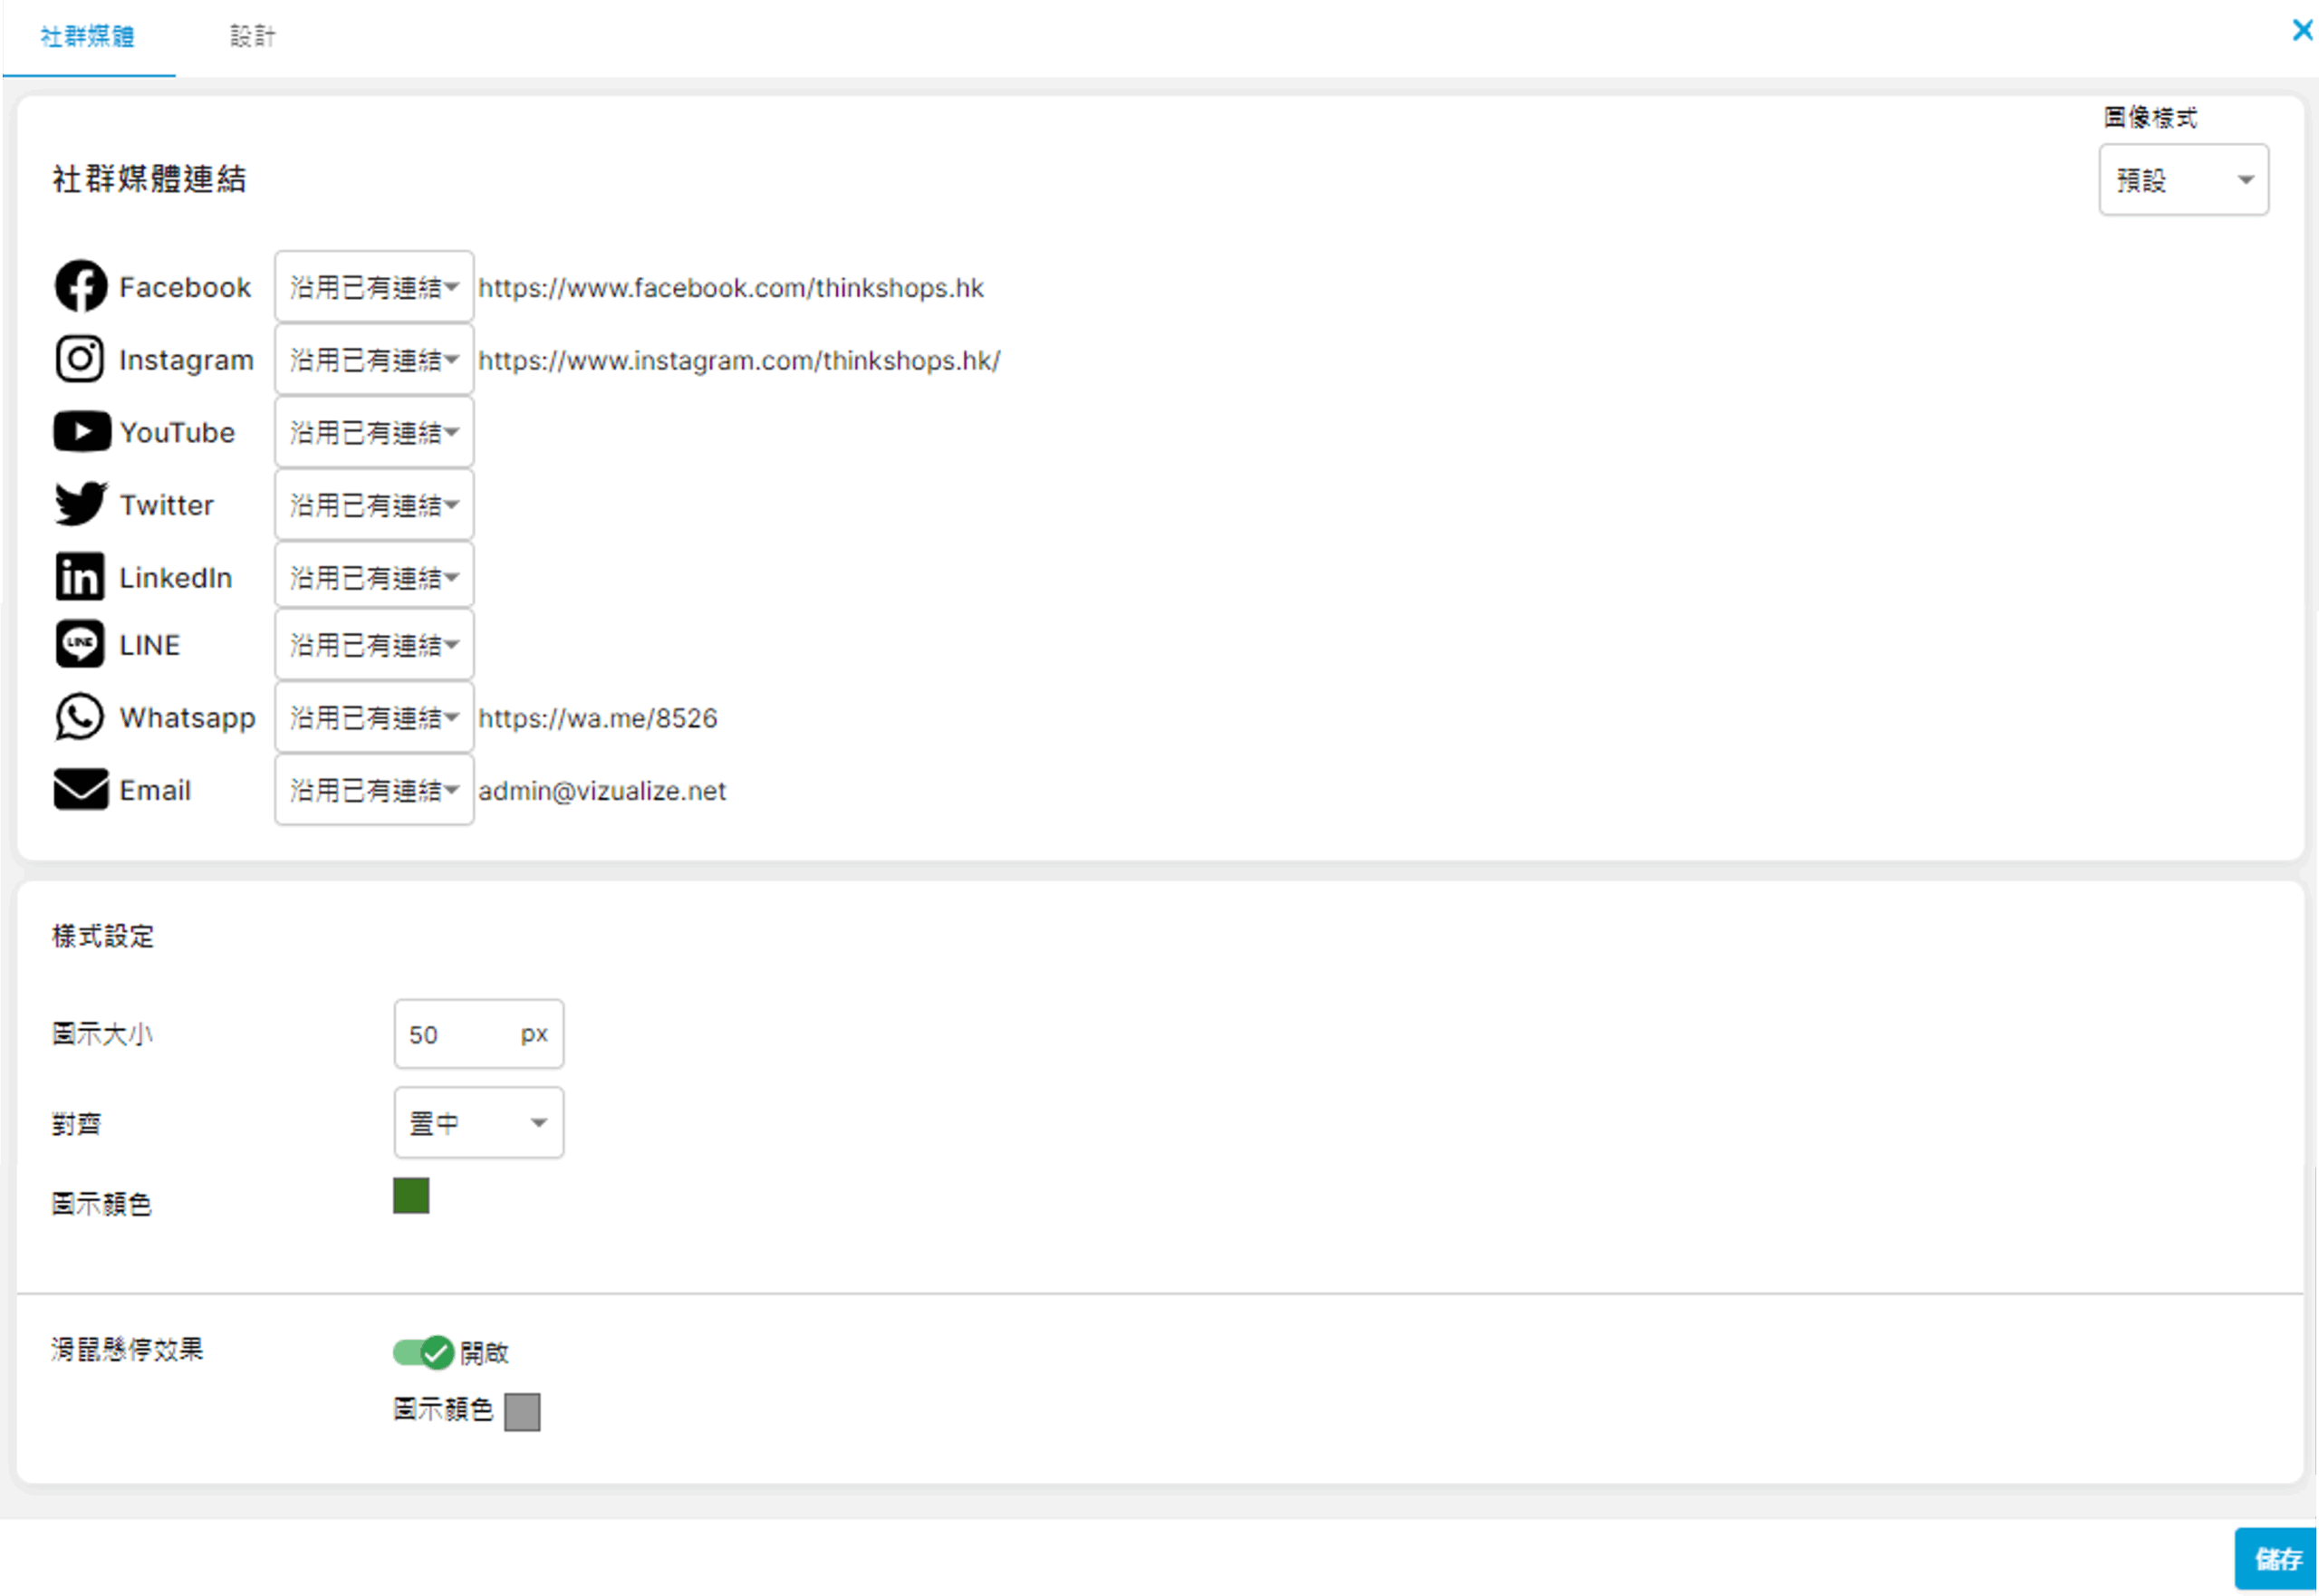The height and width of the screenshot is (1596, 2319).
Task: Expand the YouTube link source dropdown
Action: click(374, 432)
